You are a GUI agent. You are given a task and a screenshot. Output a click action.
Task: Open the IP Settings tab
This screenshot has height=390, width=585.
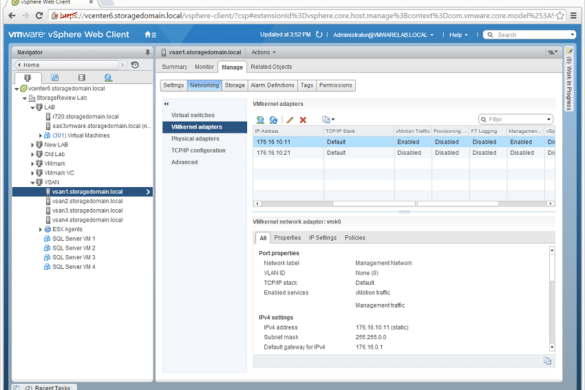click(x=323, y=238)
